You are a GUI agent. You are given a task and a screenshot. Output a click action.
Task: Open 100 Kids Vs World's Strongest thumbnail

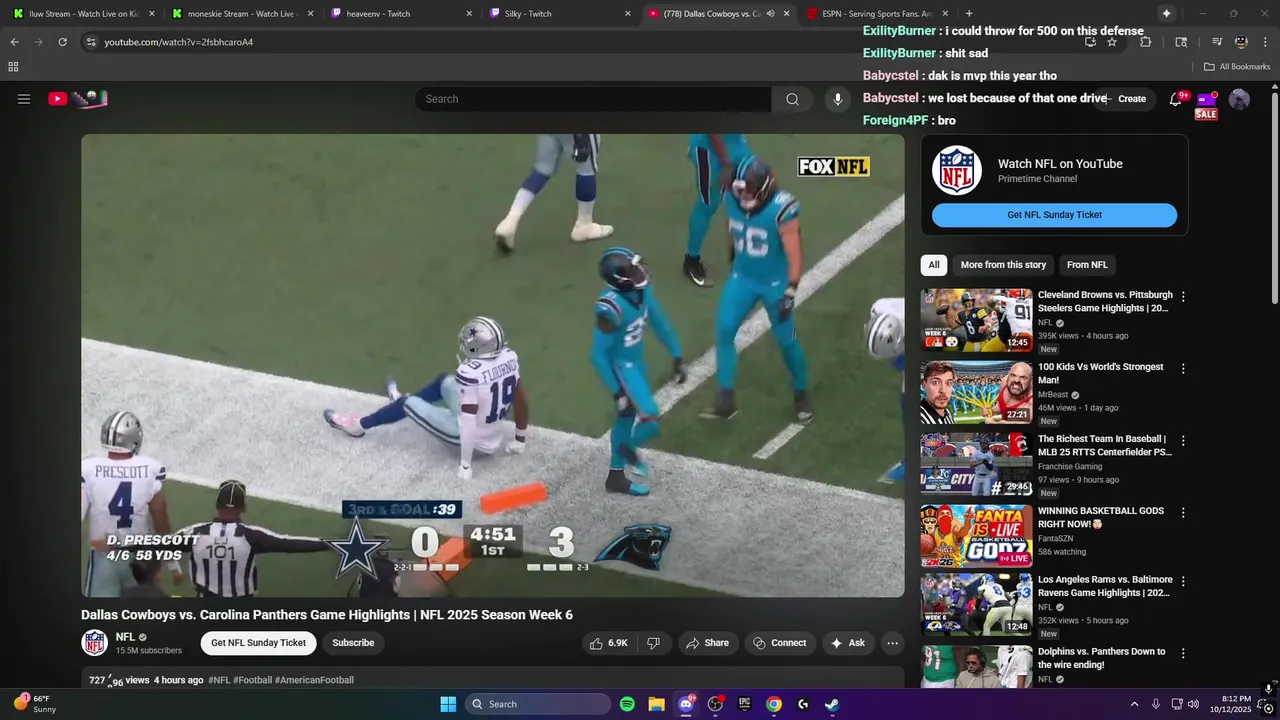(x=976, y=392)
